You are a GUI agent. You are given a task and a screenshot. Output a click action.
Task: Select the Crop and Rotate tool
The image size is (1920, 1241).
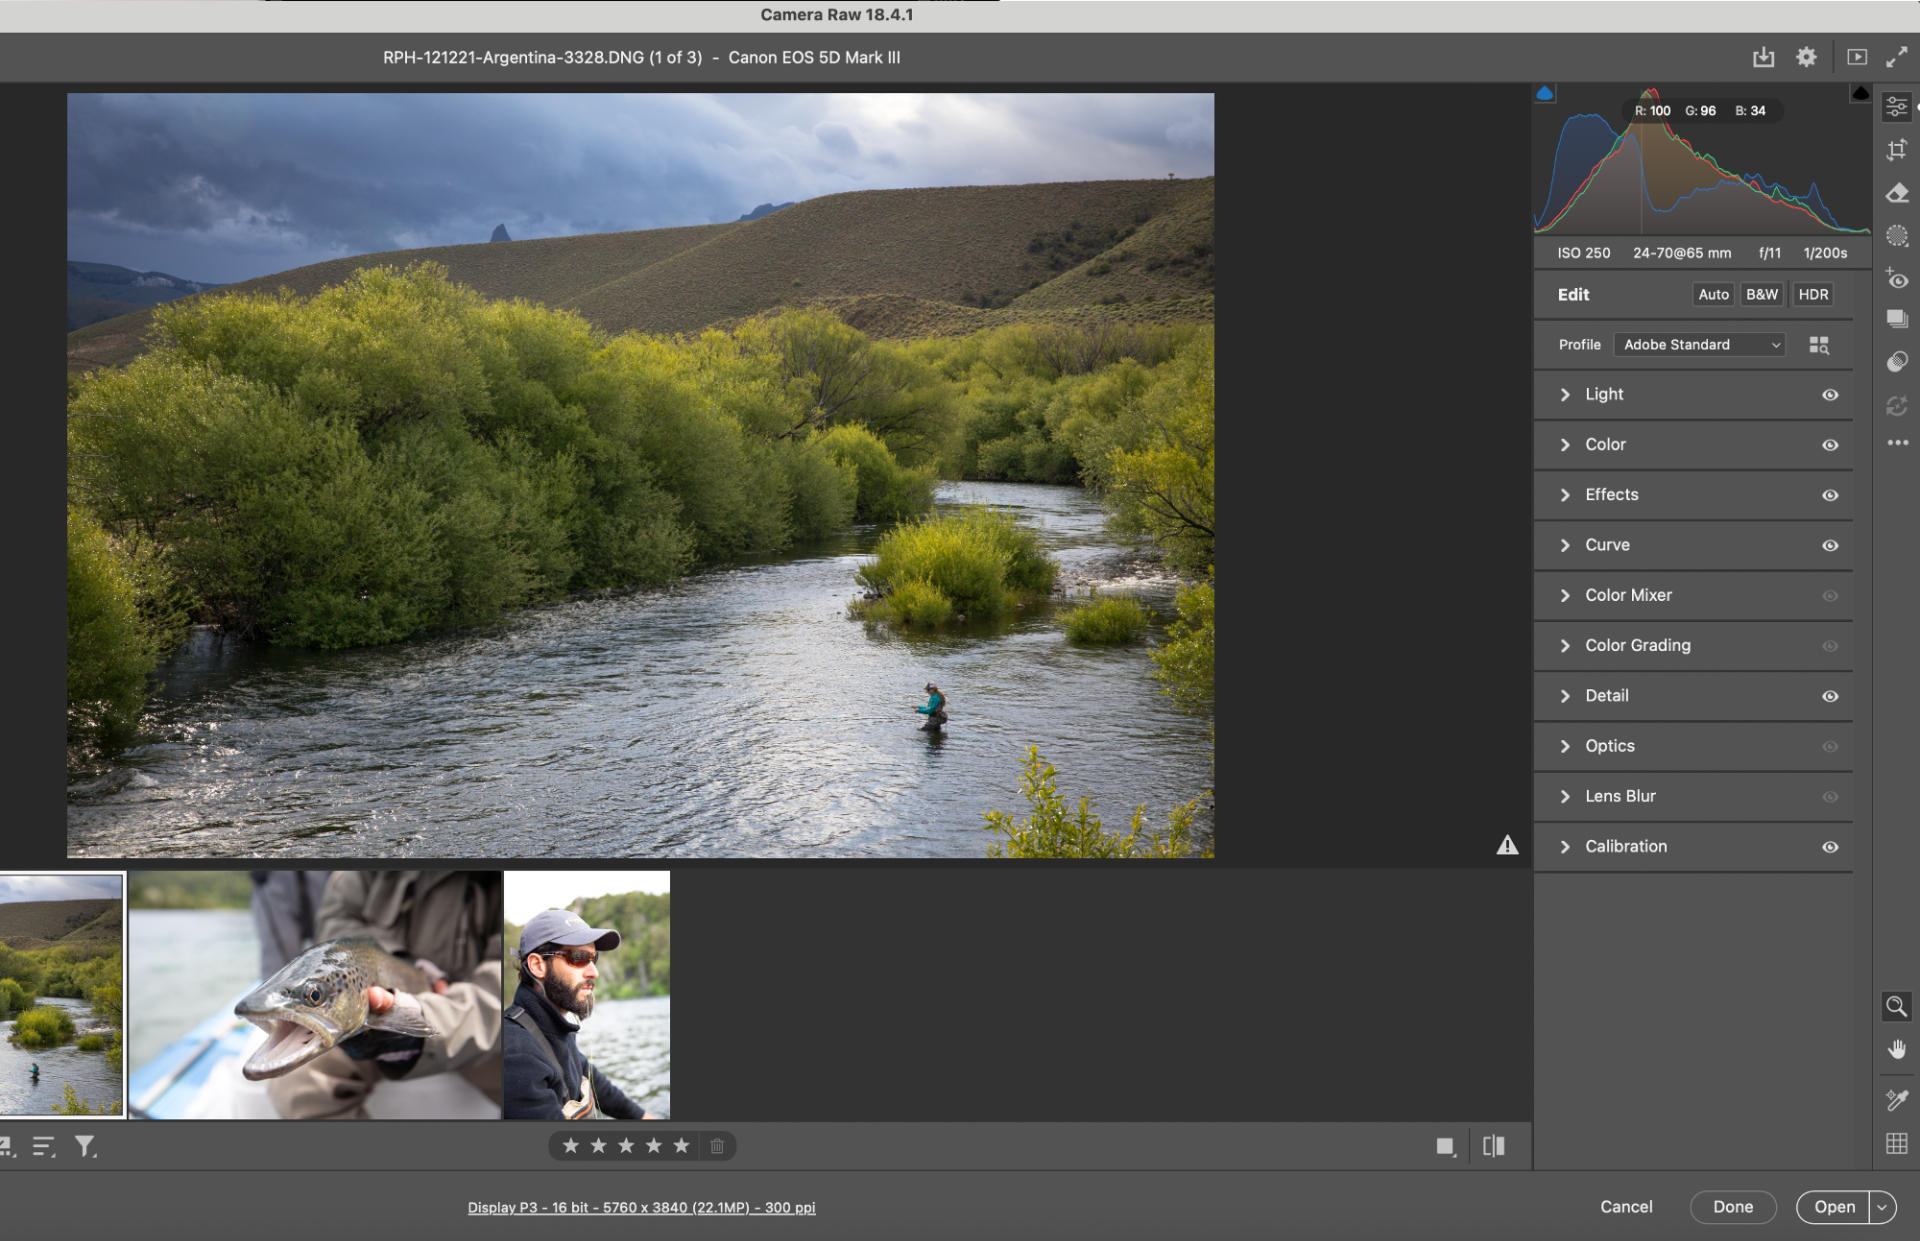pos(1896,150)
